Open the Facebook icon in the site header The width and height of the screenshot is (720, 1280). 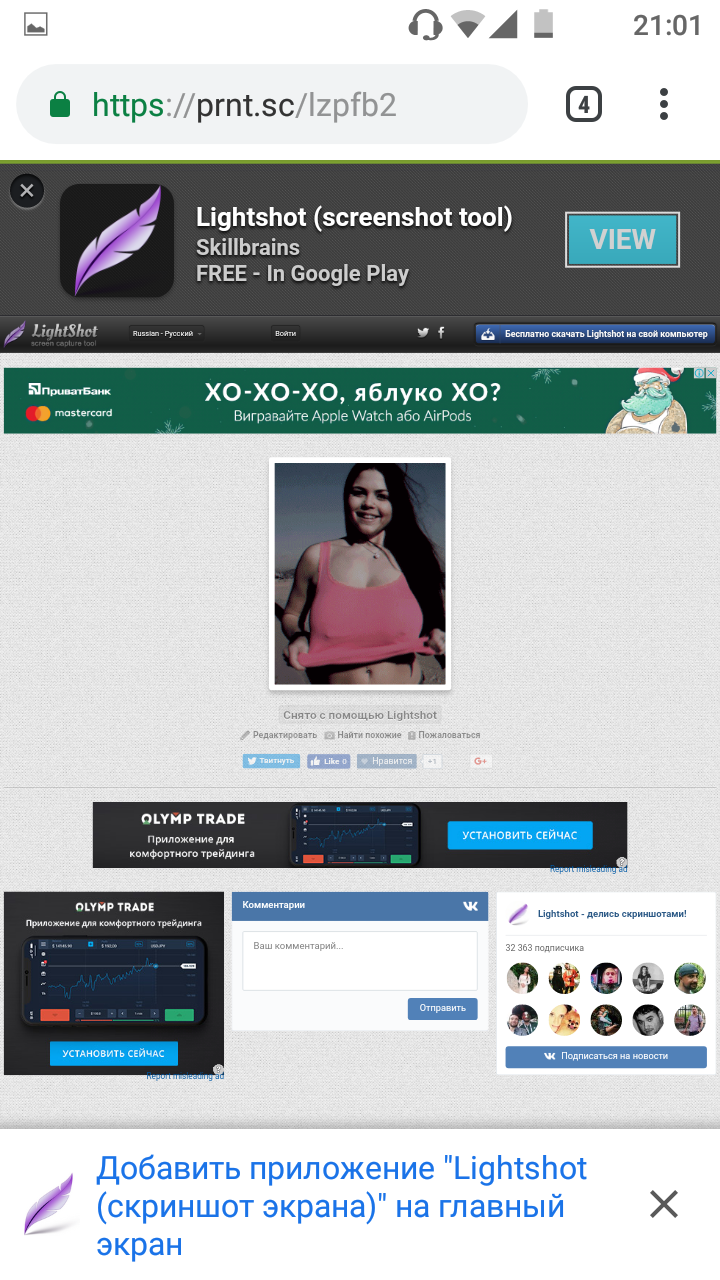coord(441,333)
